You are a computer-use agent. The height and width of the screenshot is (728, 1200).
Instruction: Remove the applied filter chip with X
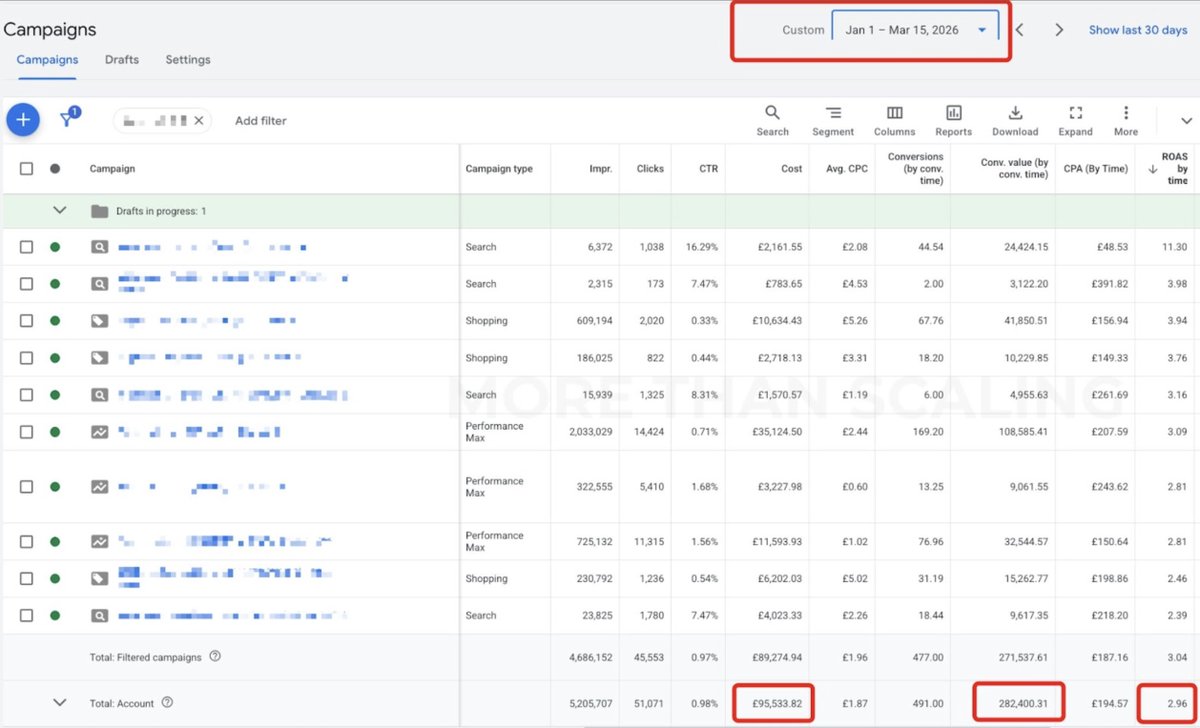click(x=199, y=121)
